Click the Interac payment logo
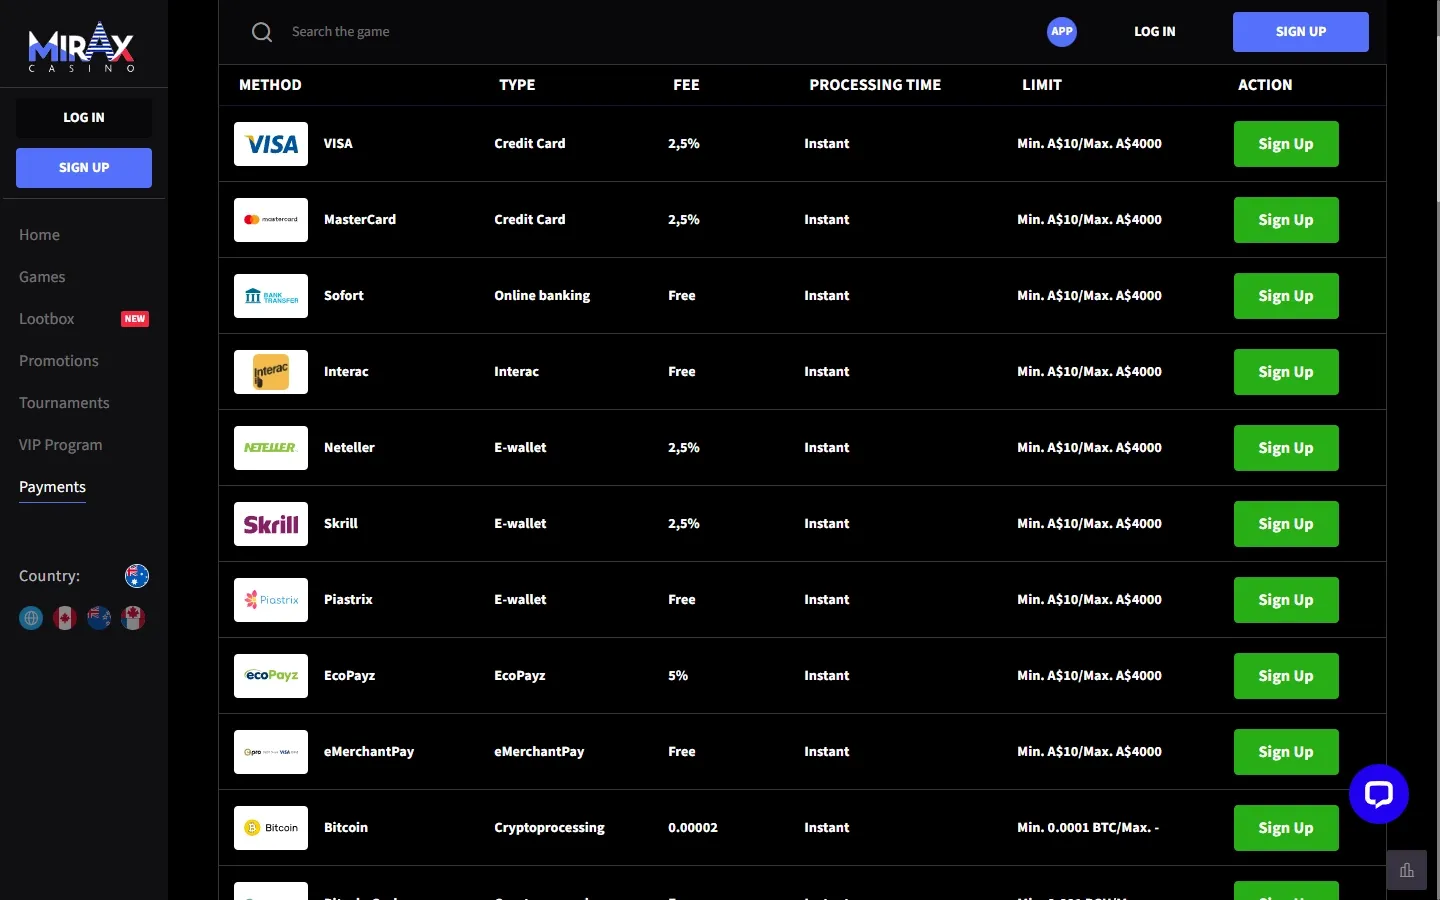Image resolution: width=1440 pixels, height=900 pixels. coord(271,372)
